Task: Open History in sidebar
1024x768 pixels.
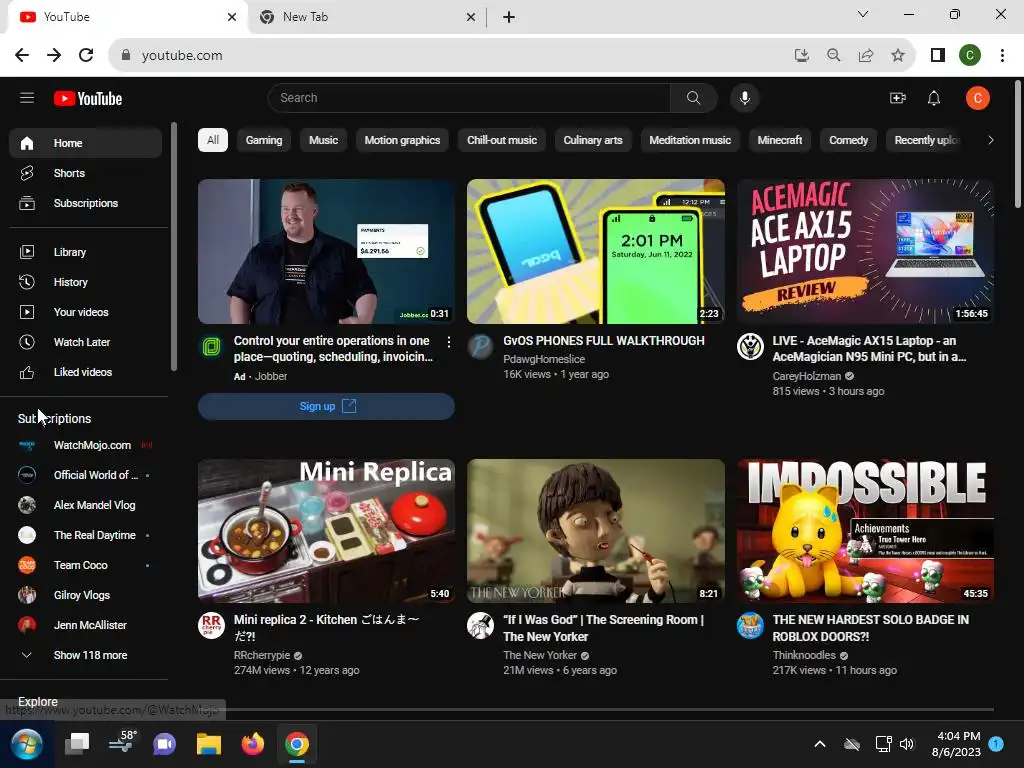Action: click(86, 282)
